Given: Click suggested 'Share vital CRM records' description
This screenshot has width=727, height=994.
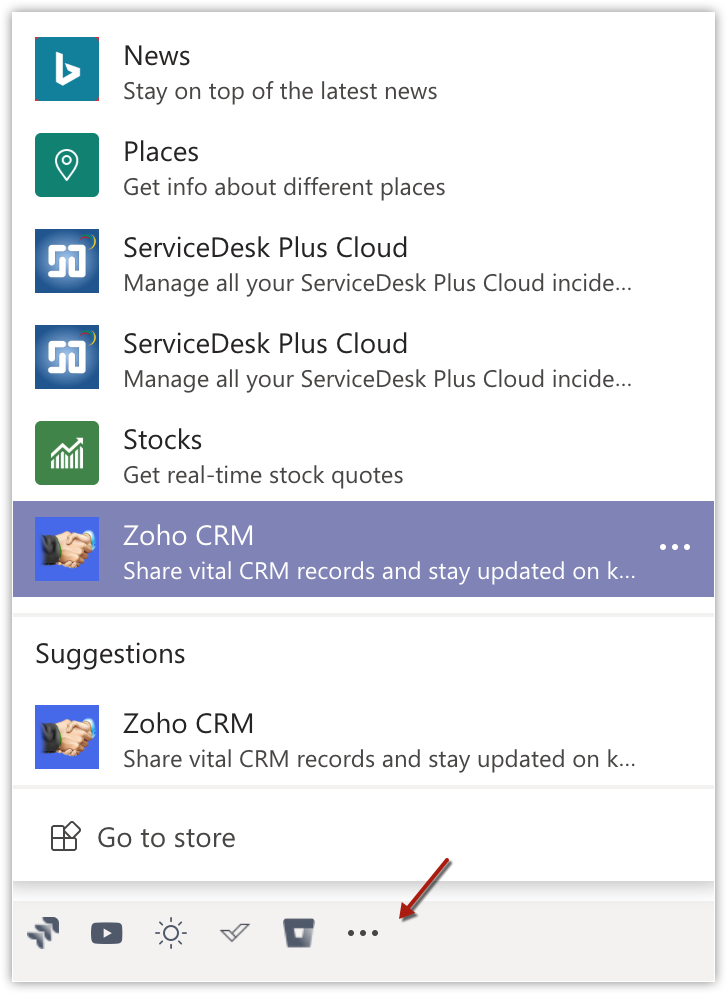Looking at the screenshot, I should (379, 759).
